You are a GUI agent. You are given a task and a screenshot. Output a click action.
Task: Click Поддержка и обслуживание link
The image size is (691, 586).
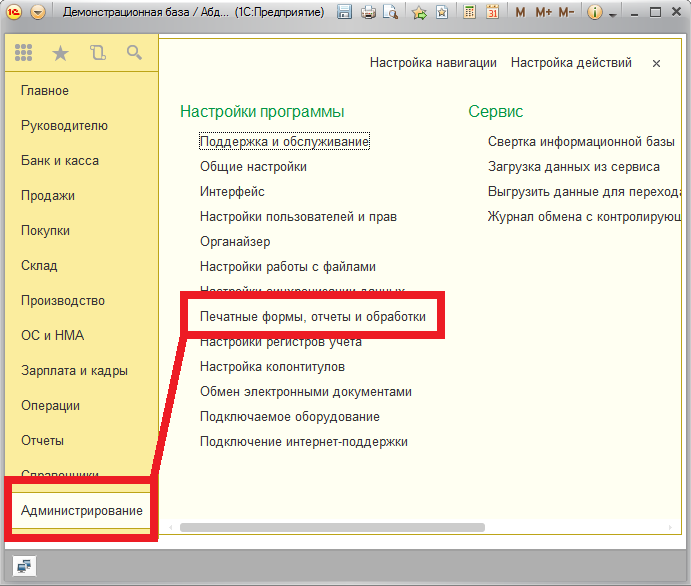point(285,142)
